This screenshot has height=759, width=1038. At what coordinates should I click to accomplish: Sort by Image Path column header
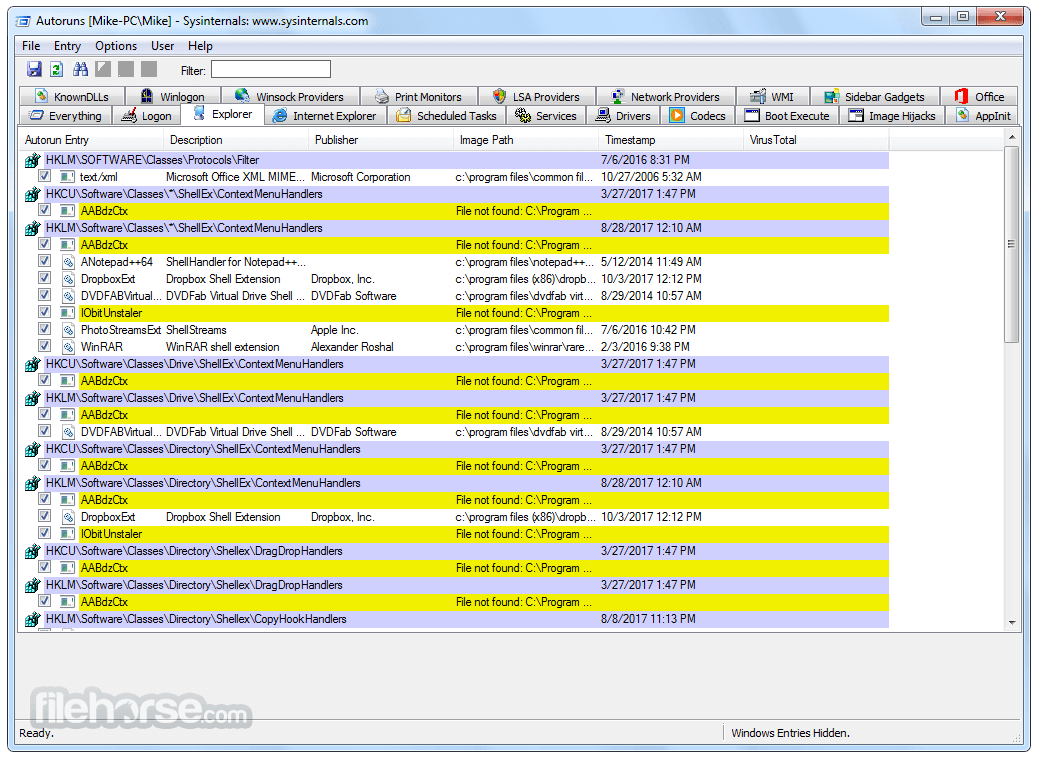[x=526, y=140]
